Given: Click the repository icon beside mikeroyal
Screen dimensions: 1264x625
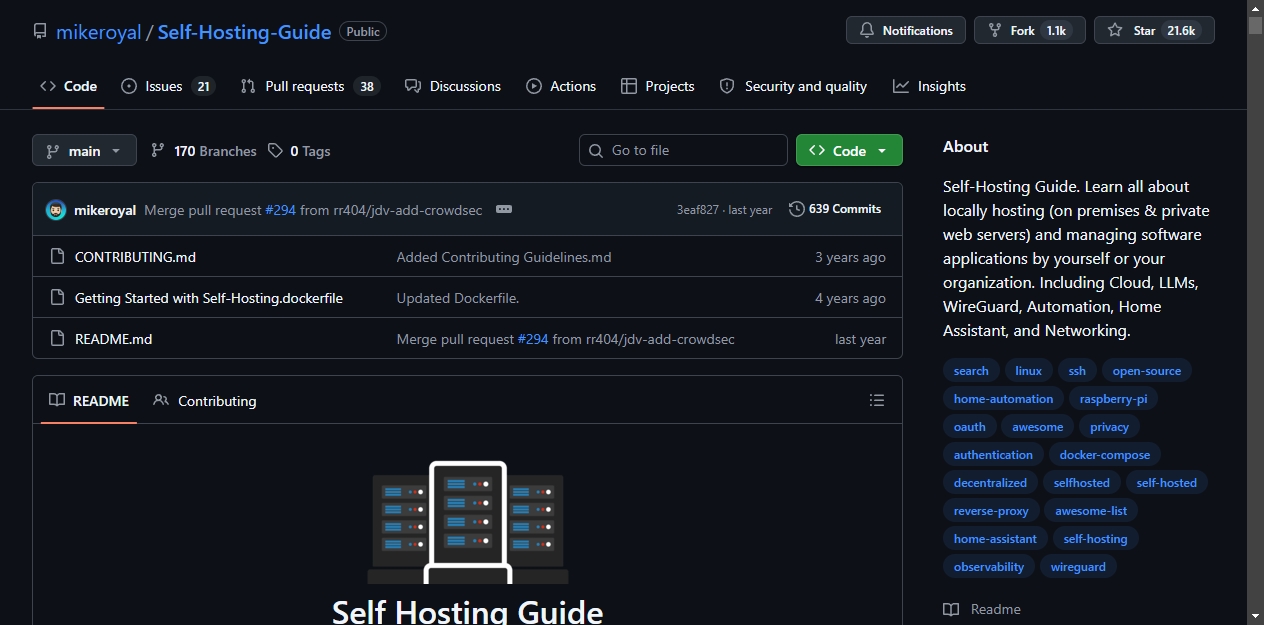Looking at the screenshot, I should 40,31.
